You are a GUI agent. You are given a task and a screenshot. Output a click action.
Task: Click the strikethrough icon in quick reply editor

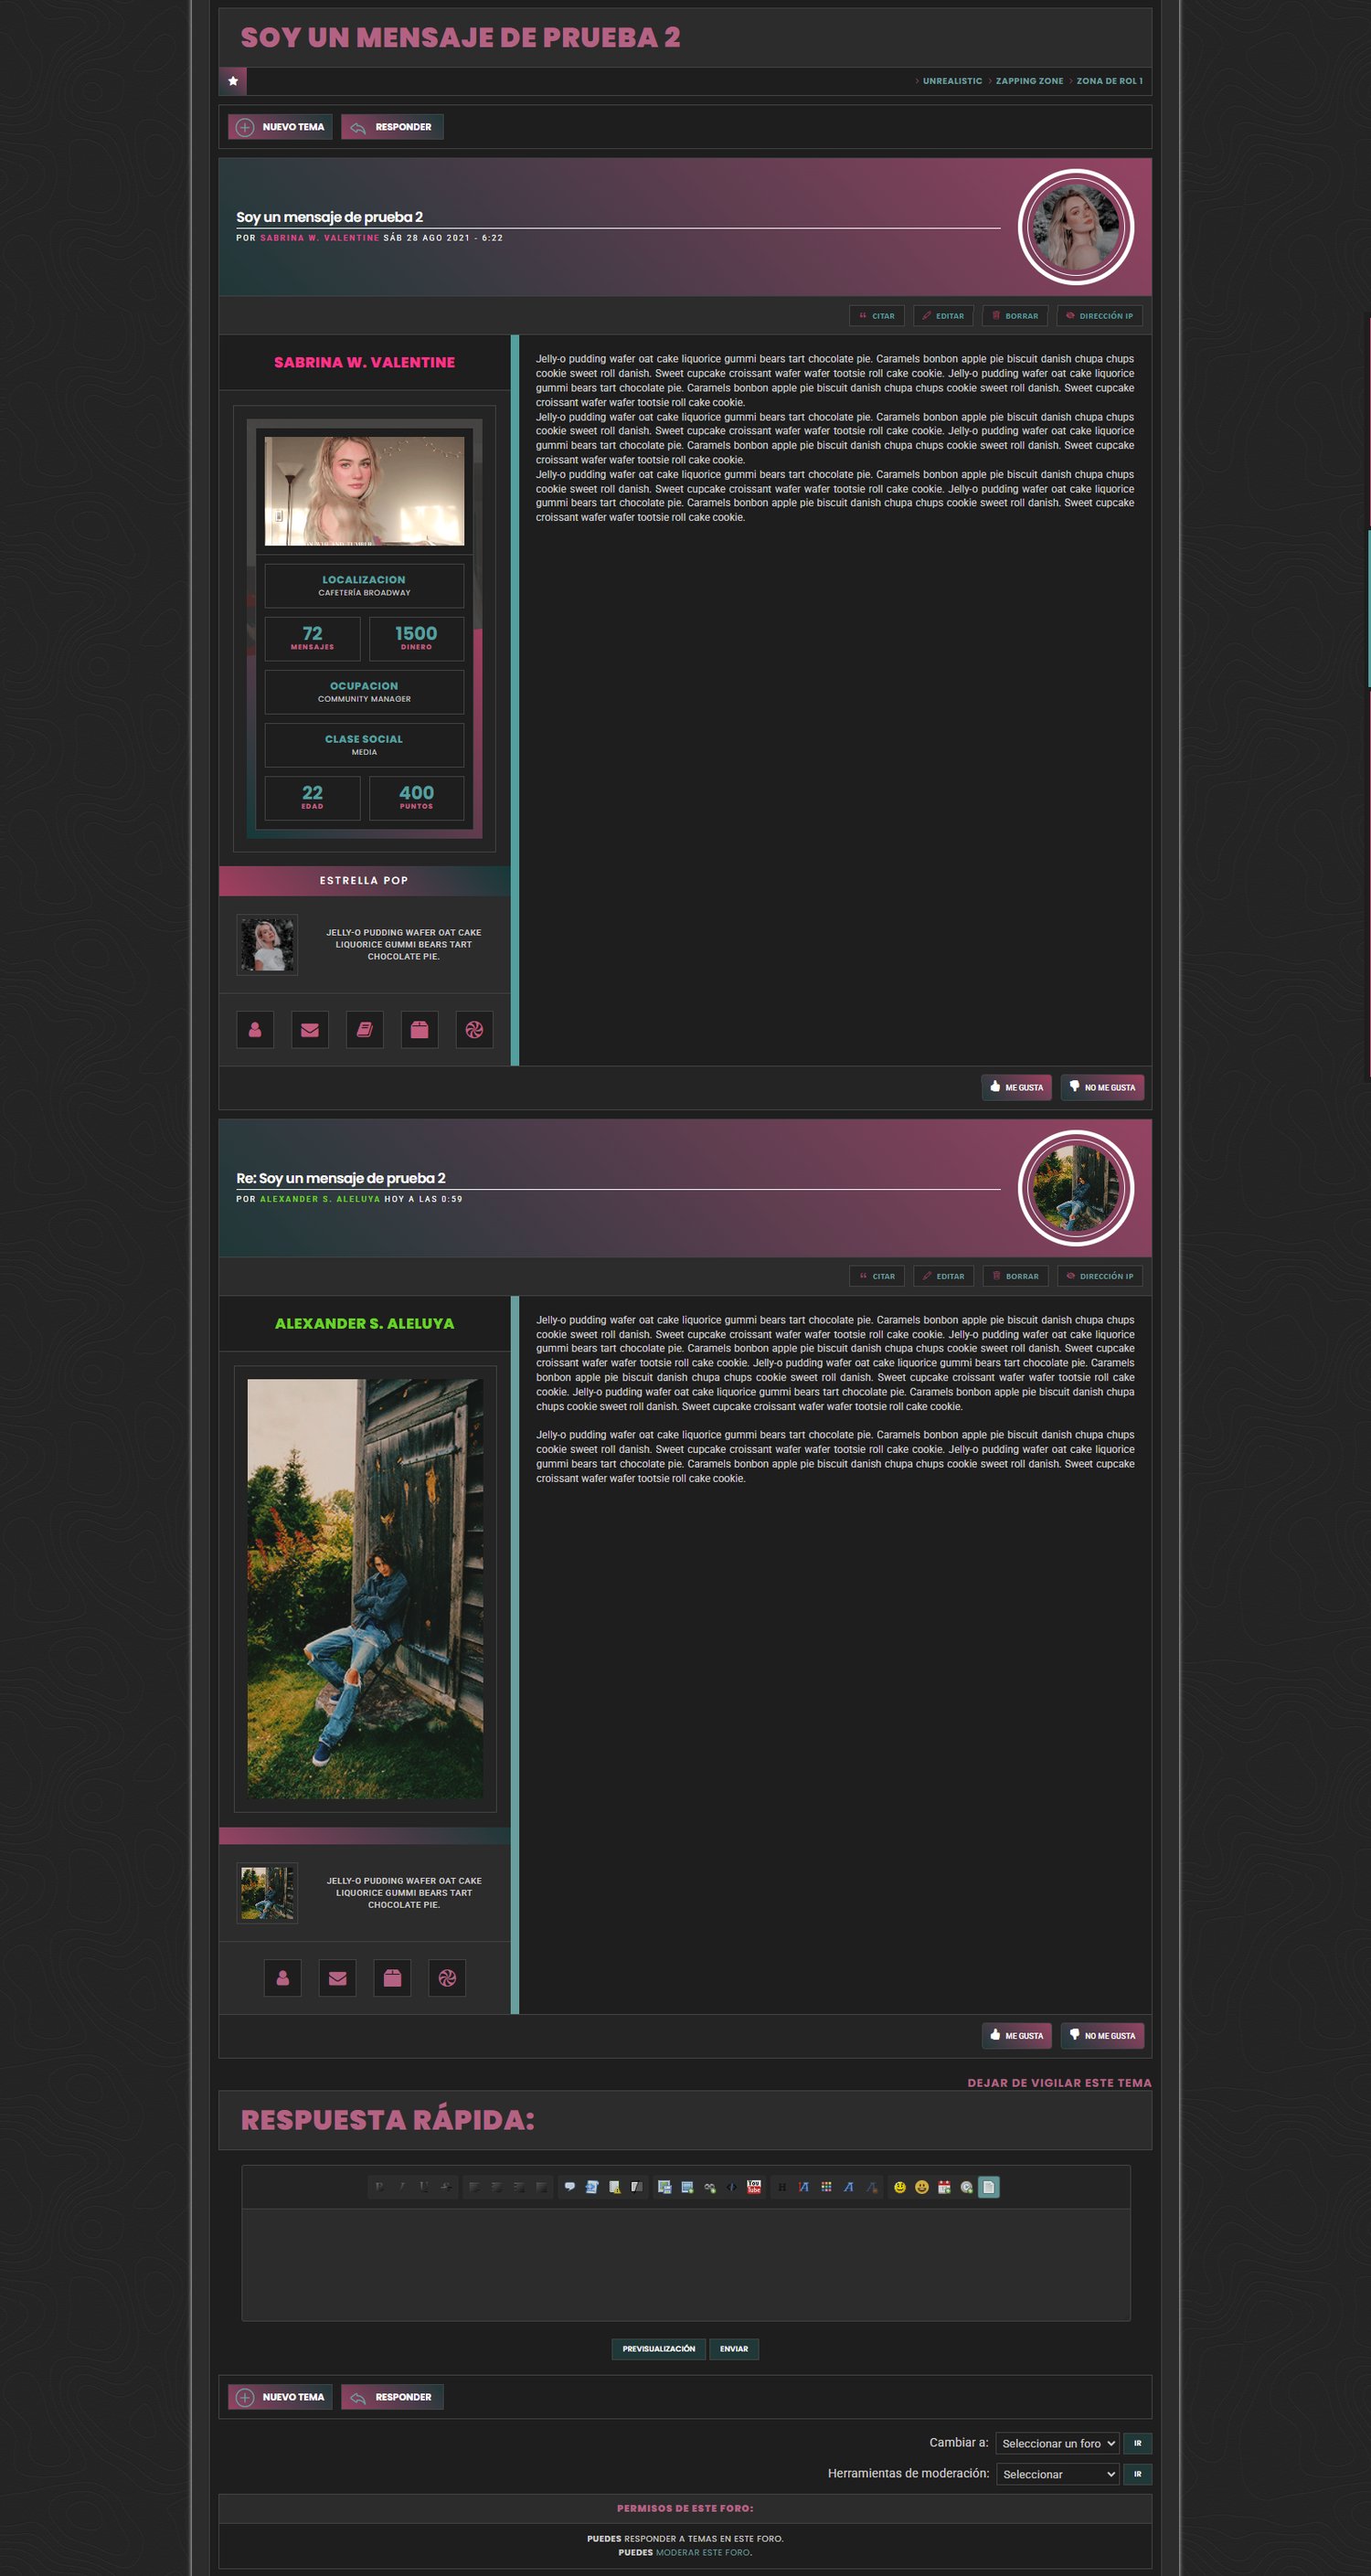point(447,2187)
